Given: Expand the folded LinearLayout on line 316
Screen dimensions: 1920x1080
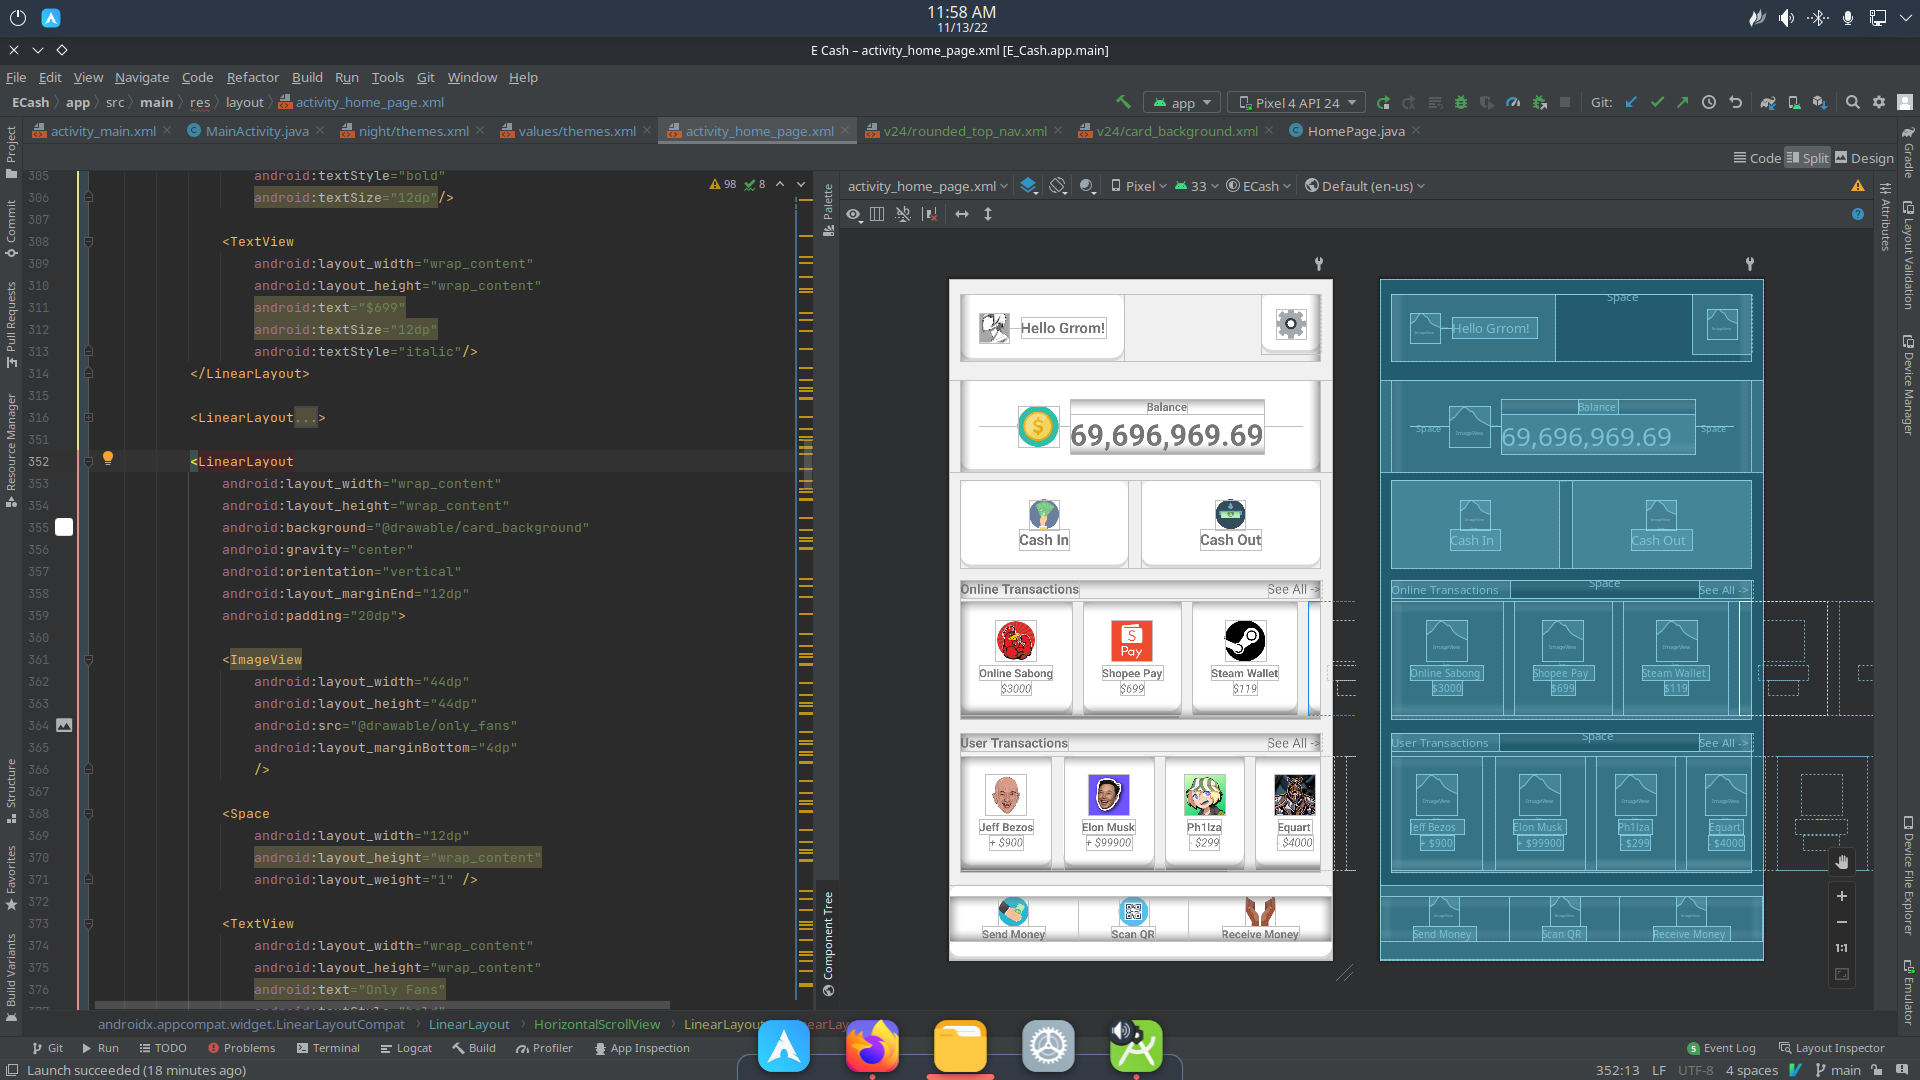Looking at the screenshot, I should tap(88, 418).
